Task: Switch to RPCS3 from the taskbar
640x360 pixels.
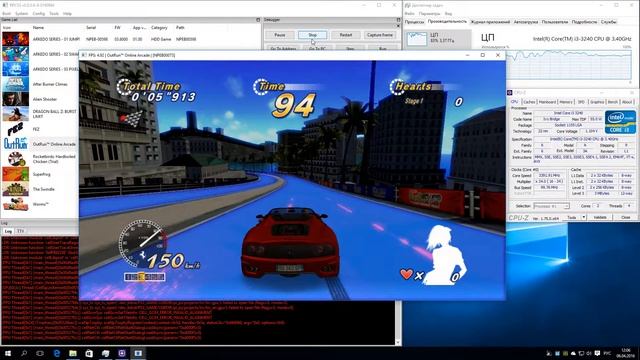Action: pyautogui.click(x=138, y=353)
